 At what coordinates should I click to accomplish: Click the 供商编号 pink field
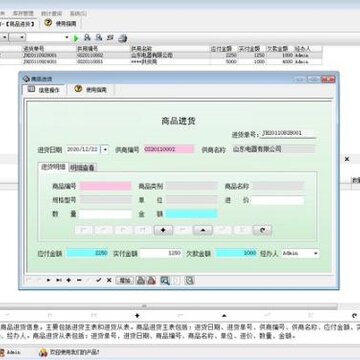(169, 149)
